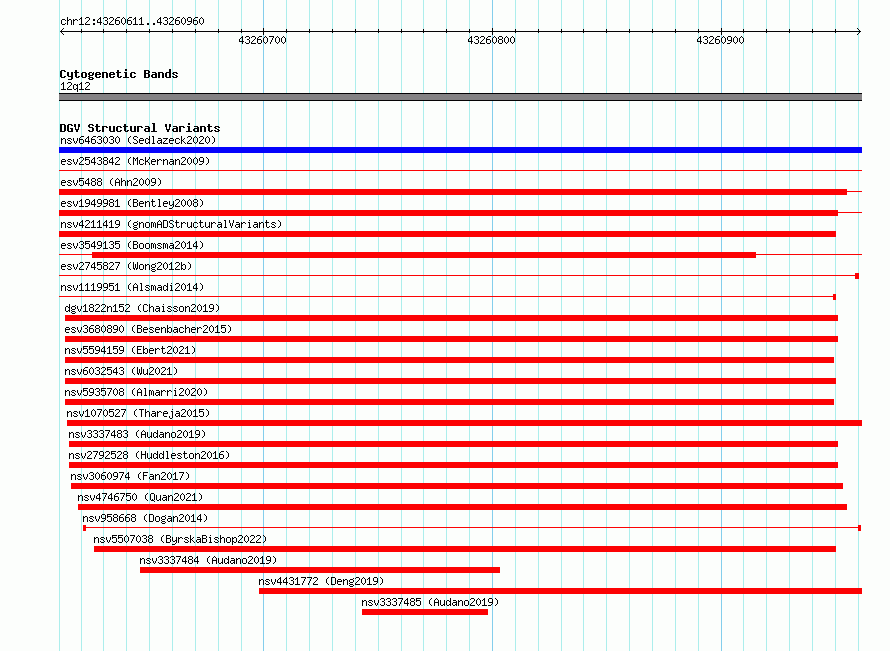Click nsv1119951 (Alsmadi2014) label
This screenshot has width=890, height=651.
132,287
